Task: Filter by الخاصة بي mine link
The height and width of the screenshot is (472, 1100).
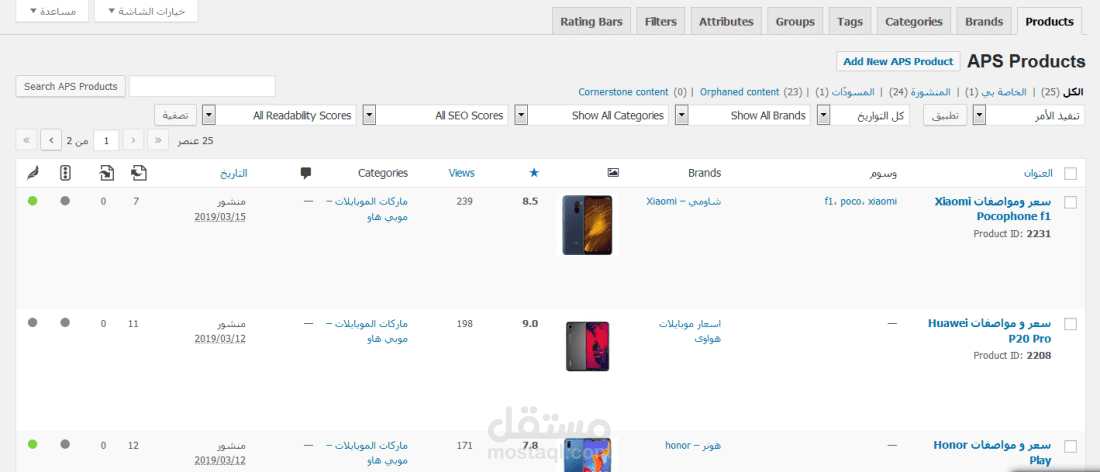Action: click(1004, 92)
